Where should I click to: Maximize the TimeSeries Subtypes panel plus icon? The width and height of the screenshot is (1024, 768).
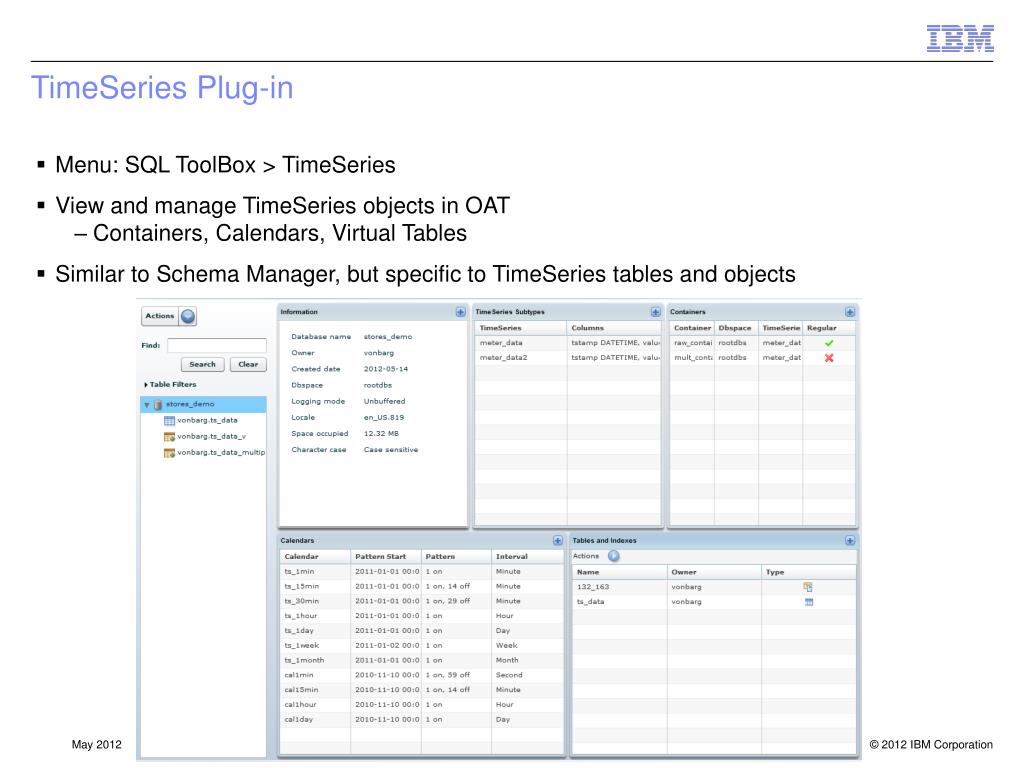[656, 312]
